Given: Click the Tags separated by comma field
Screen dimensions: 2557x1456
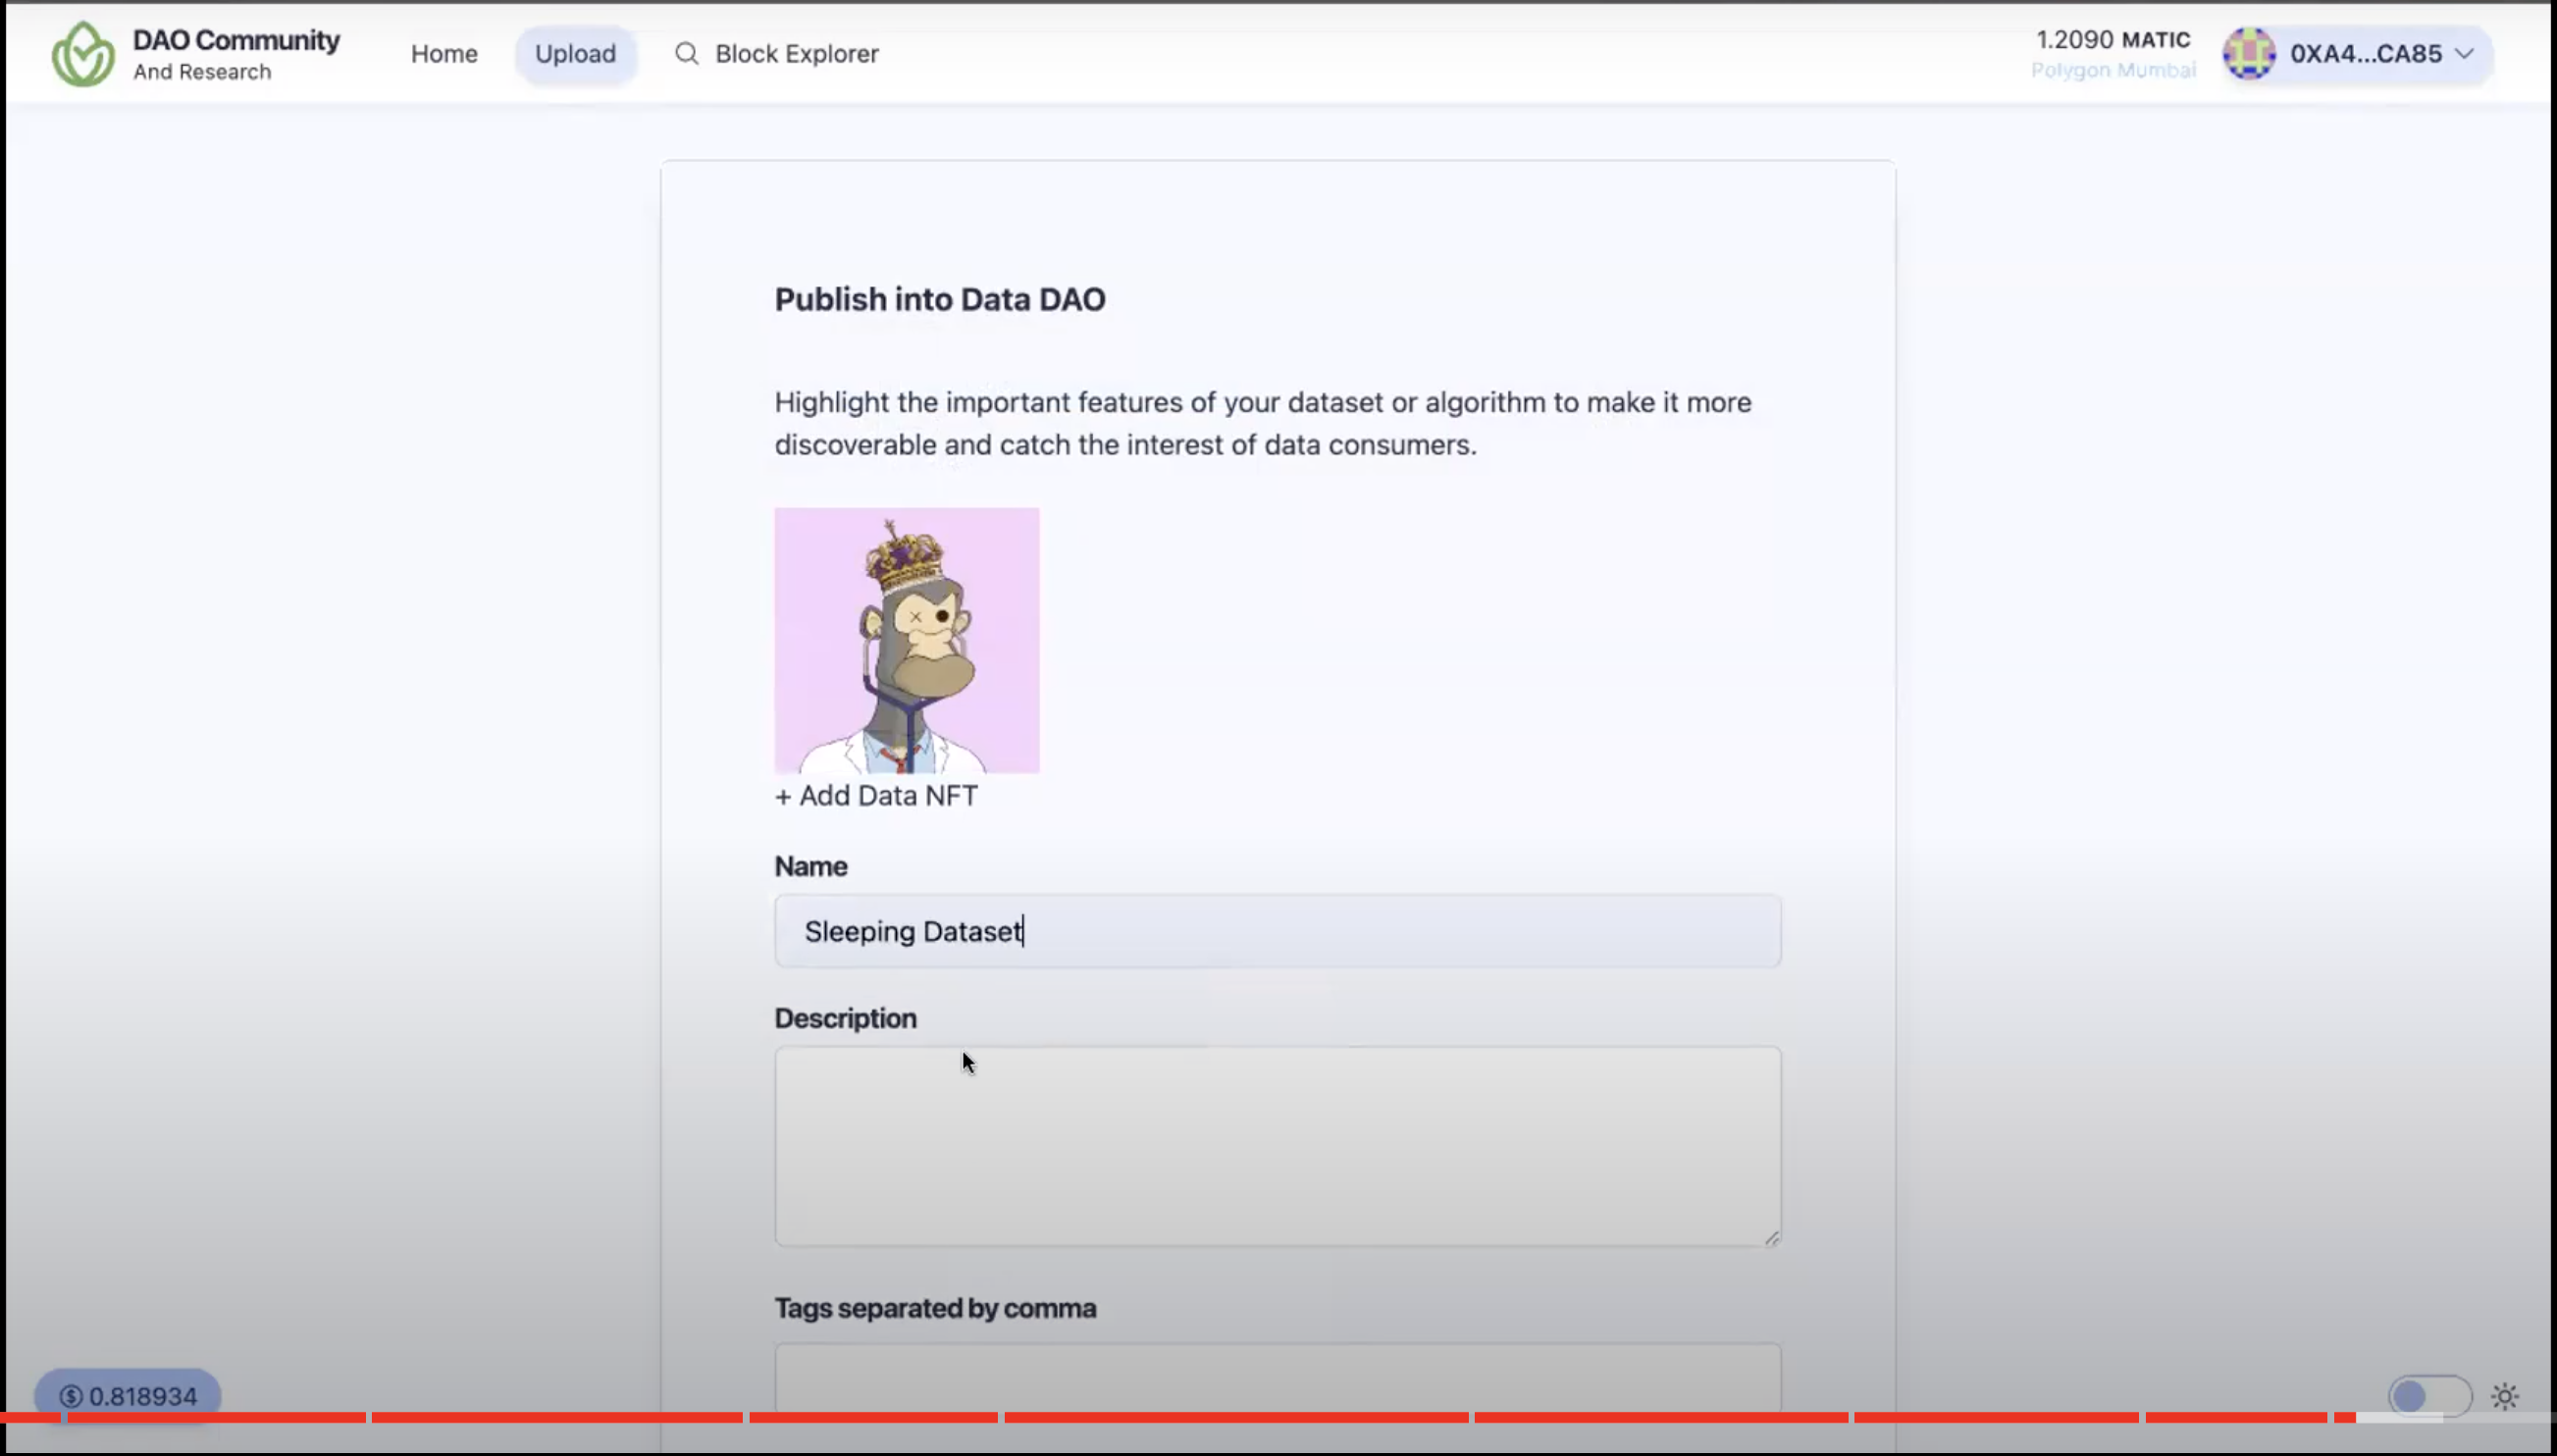Looking at the screenshot, I should point(1277,1378).
